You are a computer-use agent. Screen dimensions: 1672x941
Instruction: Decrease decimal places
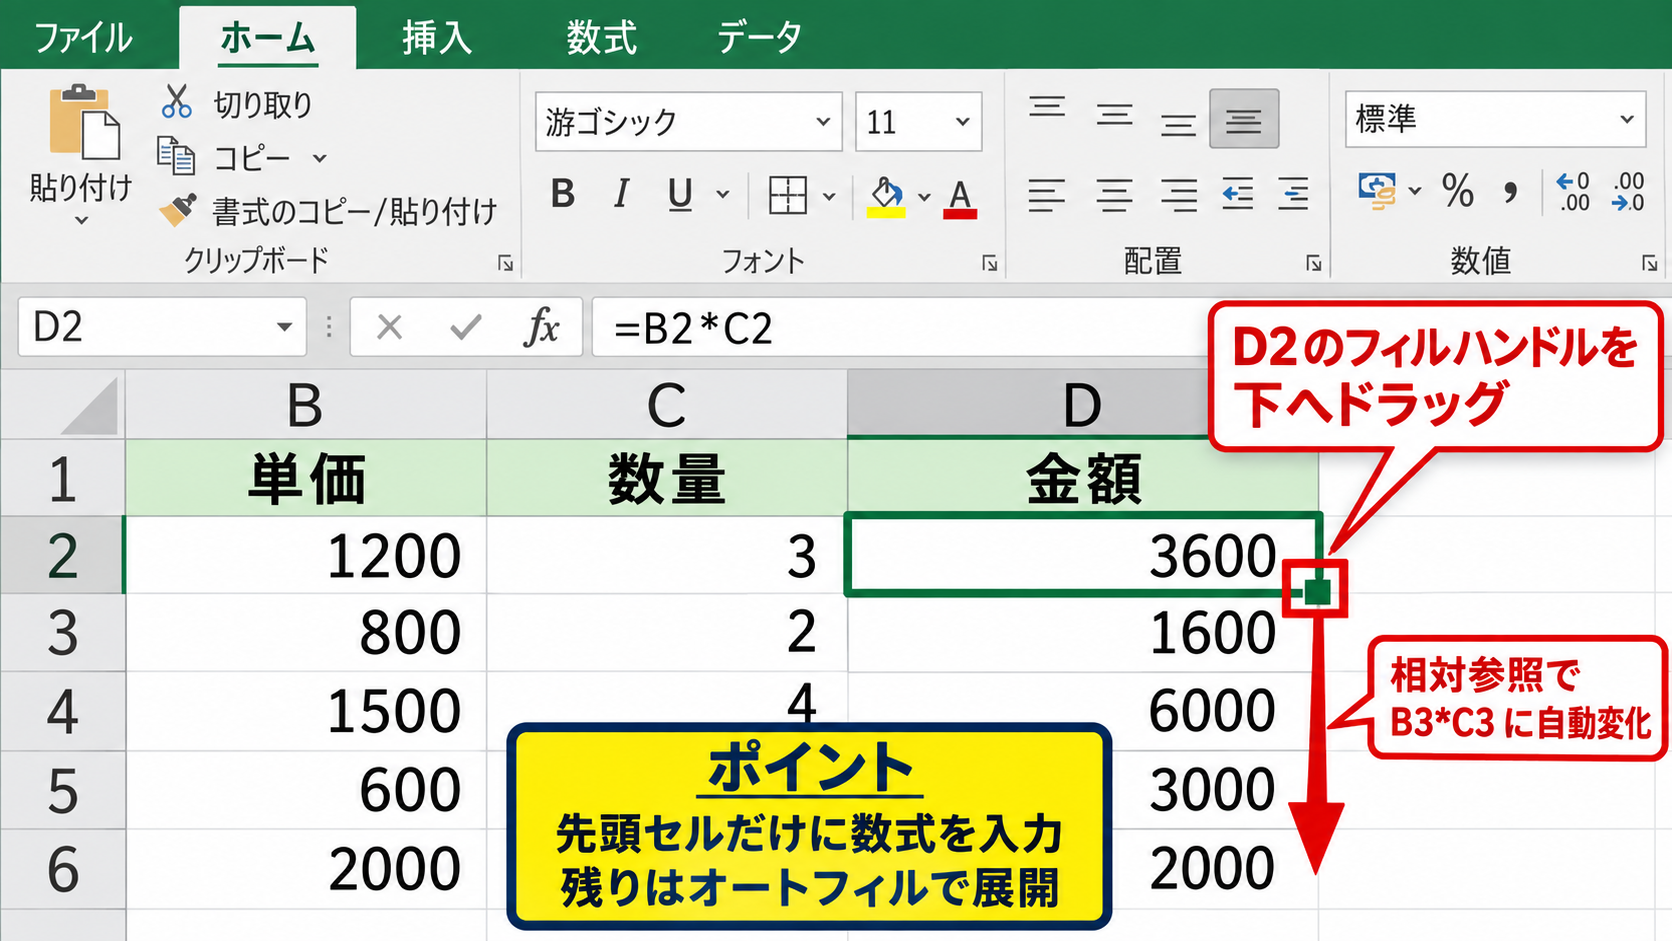tap(1629, 191)
